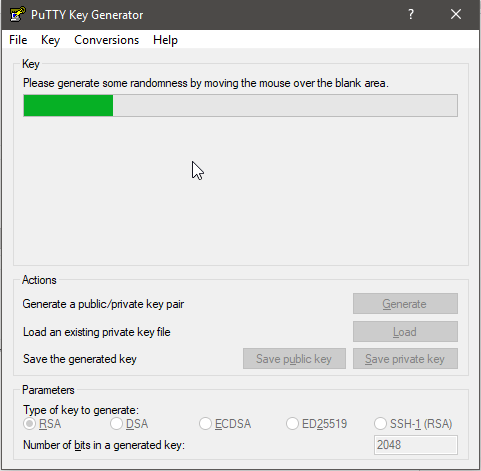Screen dimensions: 481x471
Task: Close the PuTTY Key Generator window
Action: point(456,14)
